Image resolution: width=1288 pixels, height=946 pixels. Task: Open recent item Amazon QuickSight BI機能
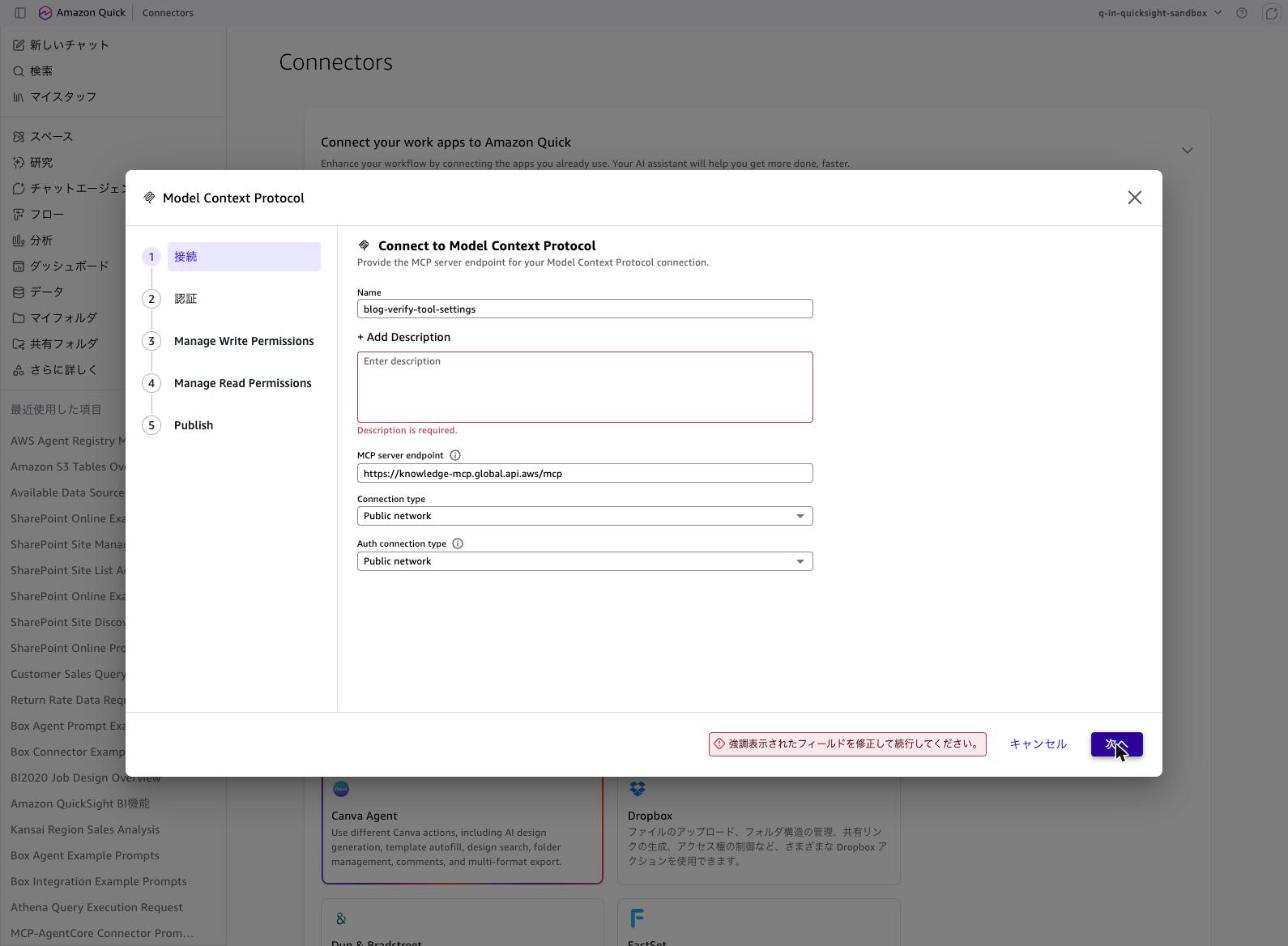(x=80, y=804)
